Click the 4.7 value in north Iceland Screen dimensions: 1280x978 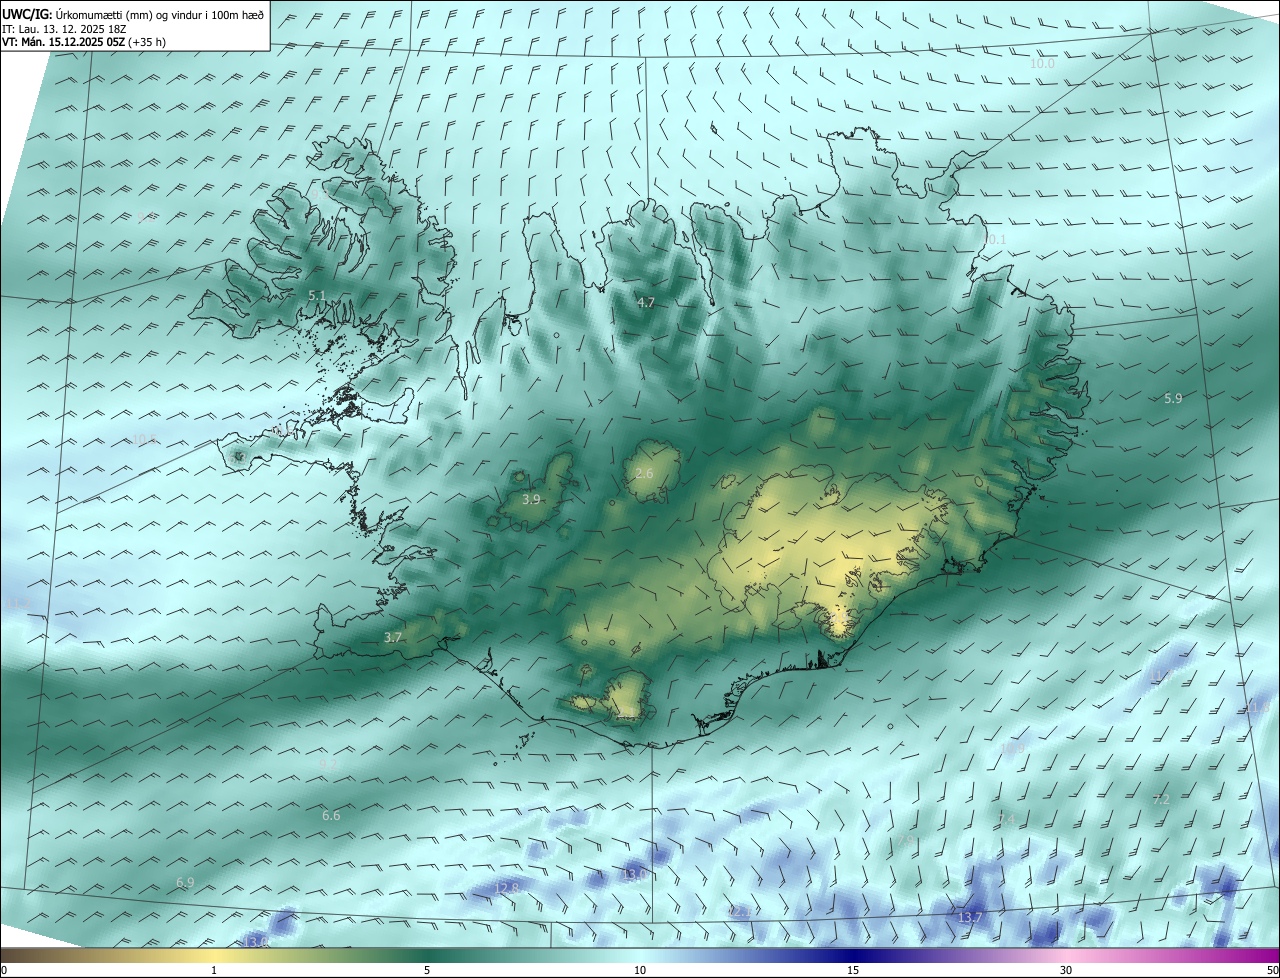coord(646,302)
